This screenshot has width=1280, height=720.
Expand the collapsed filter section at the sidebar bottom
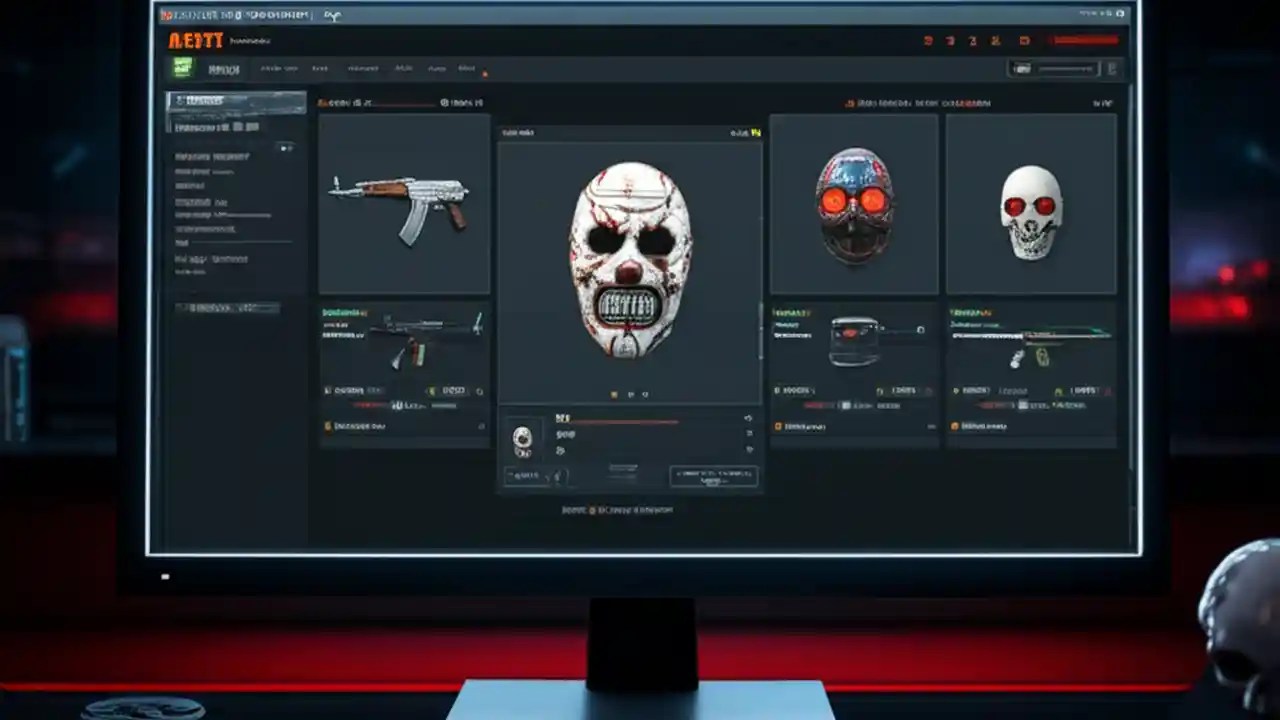pos(225,307)
